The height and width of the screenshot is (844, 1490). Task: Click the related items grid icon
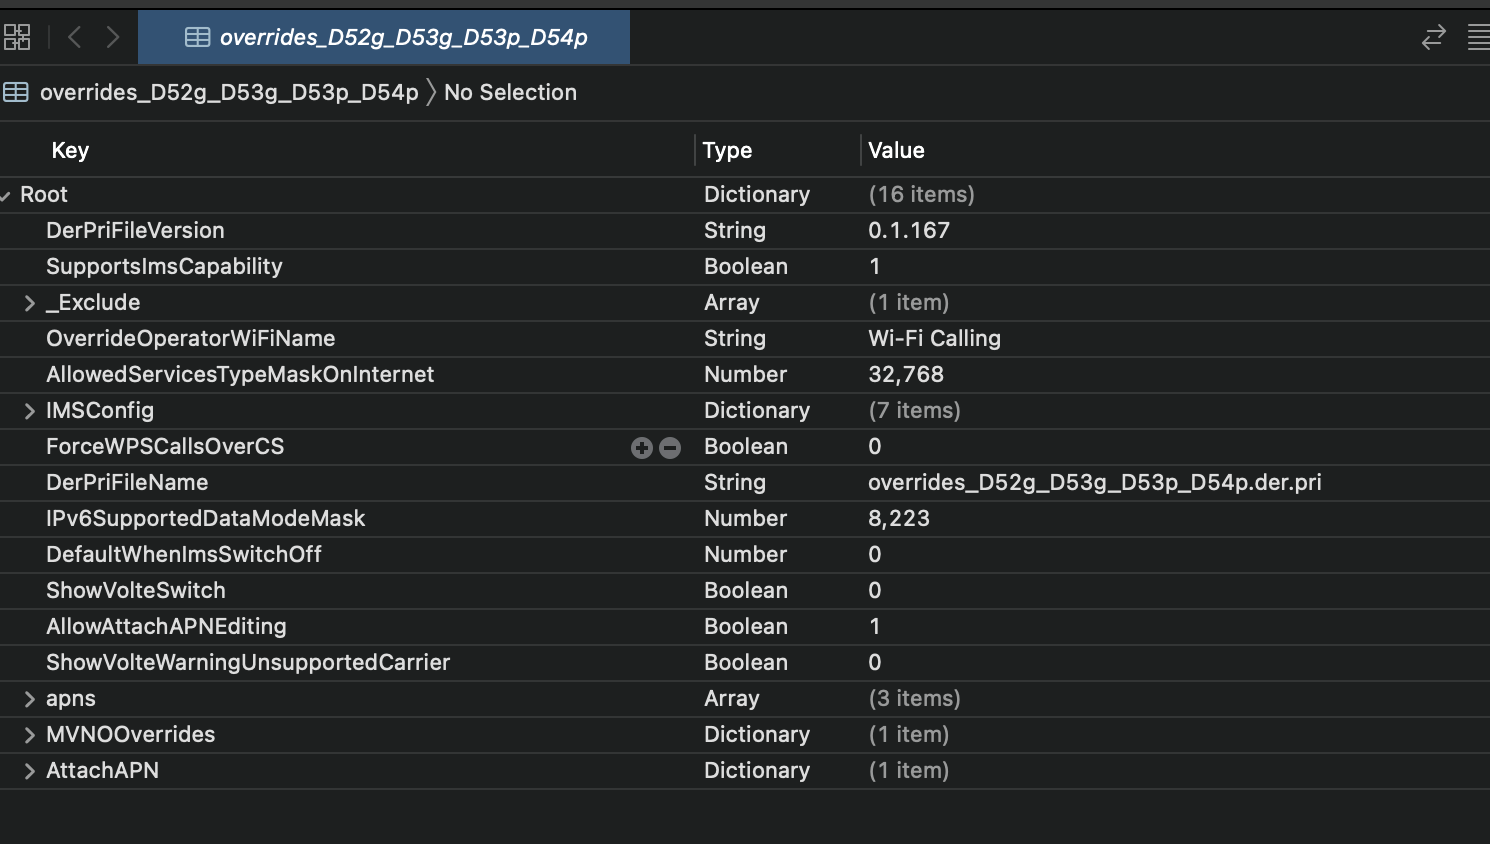coord(17,37)
